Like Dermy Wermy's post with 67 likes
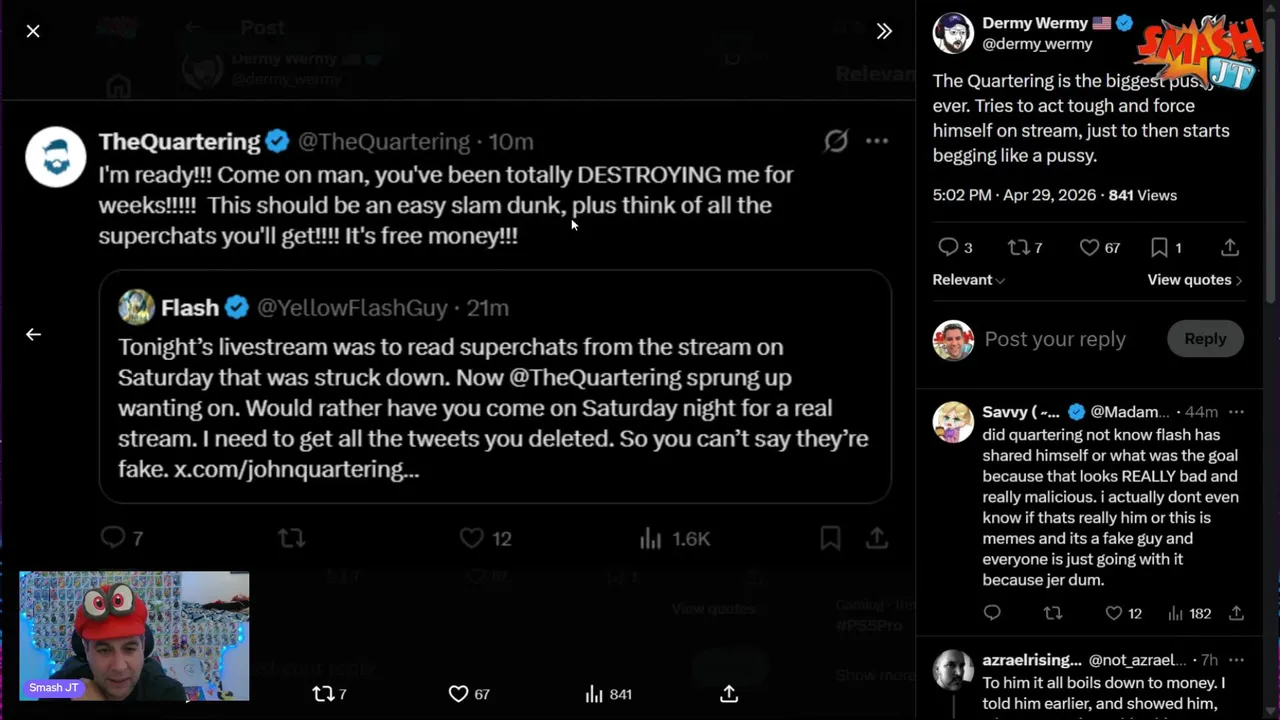The width and height of the screenshot is (1280, 720). [x=1089, y=247]
